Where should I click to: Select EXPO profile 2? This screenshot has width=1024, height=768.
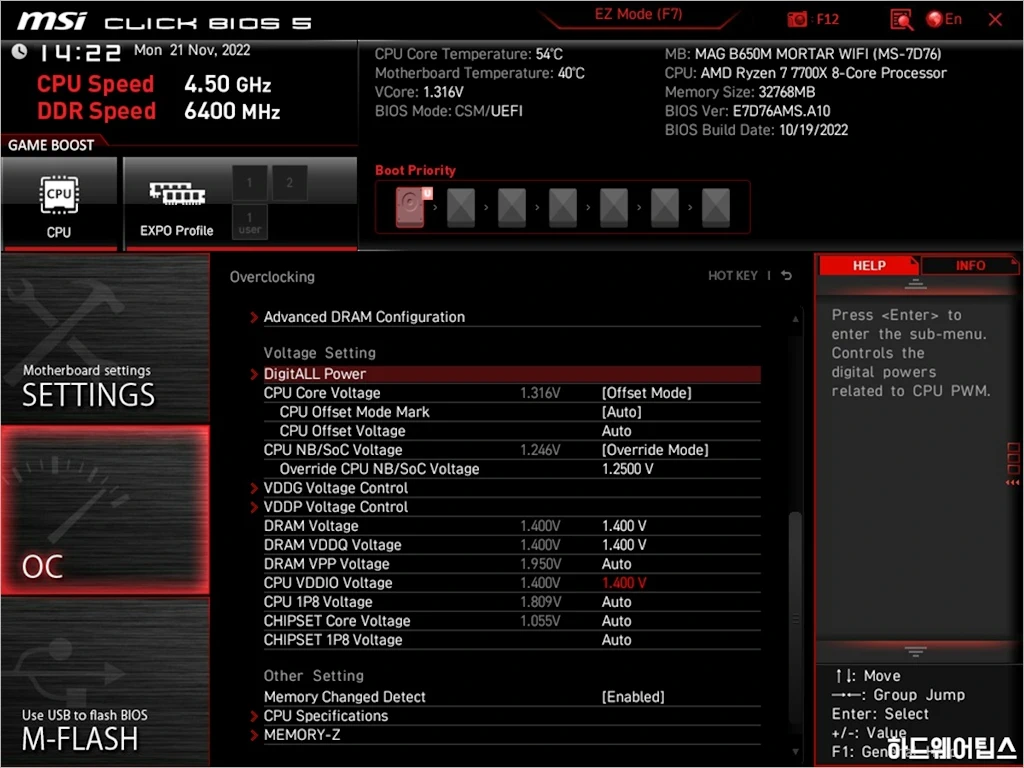click(x=289, y=183)
